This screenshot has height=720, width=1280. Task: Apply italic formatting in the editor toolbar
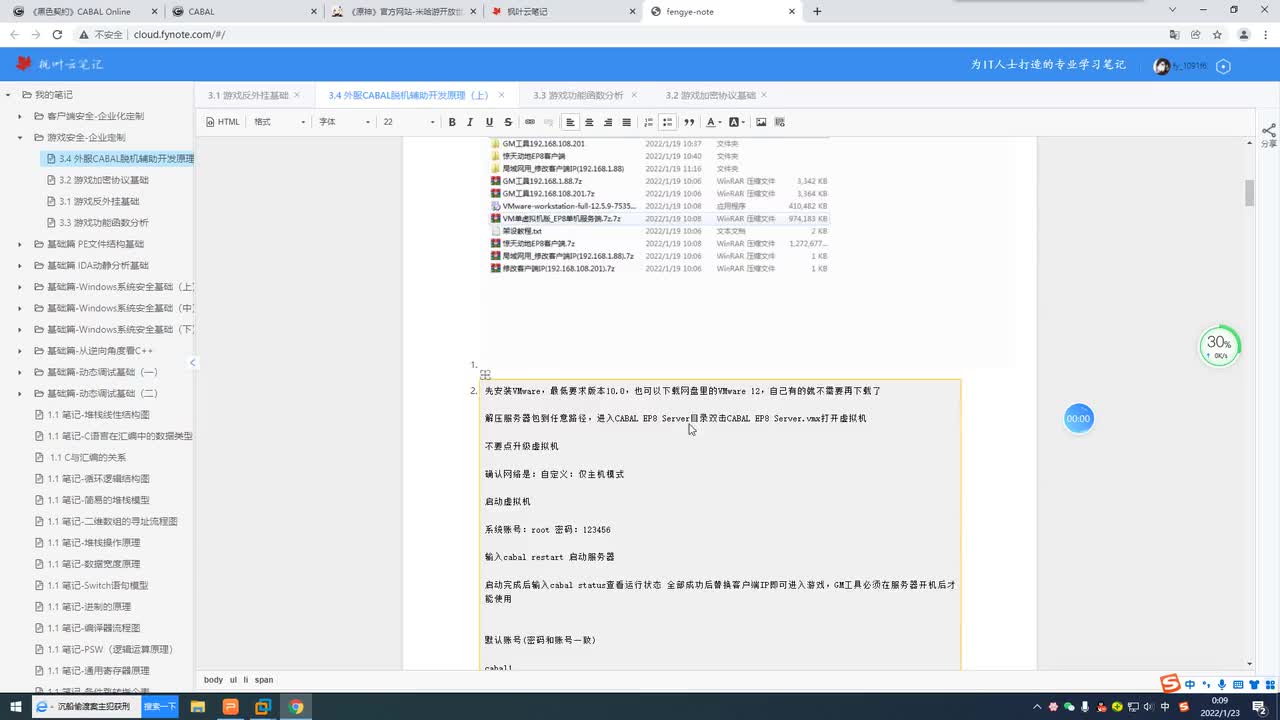(471, 122)
